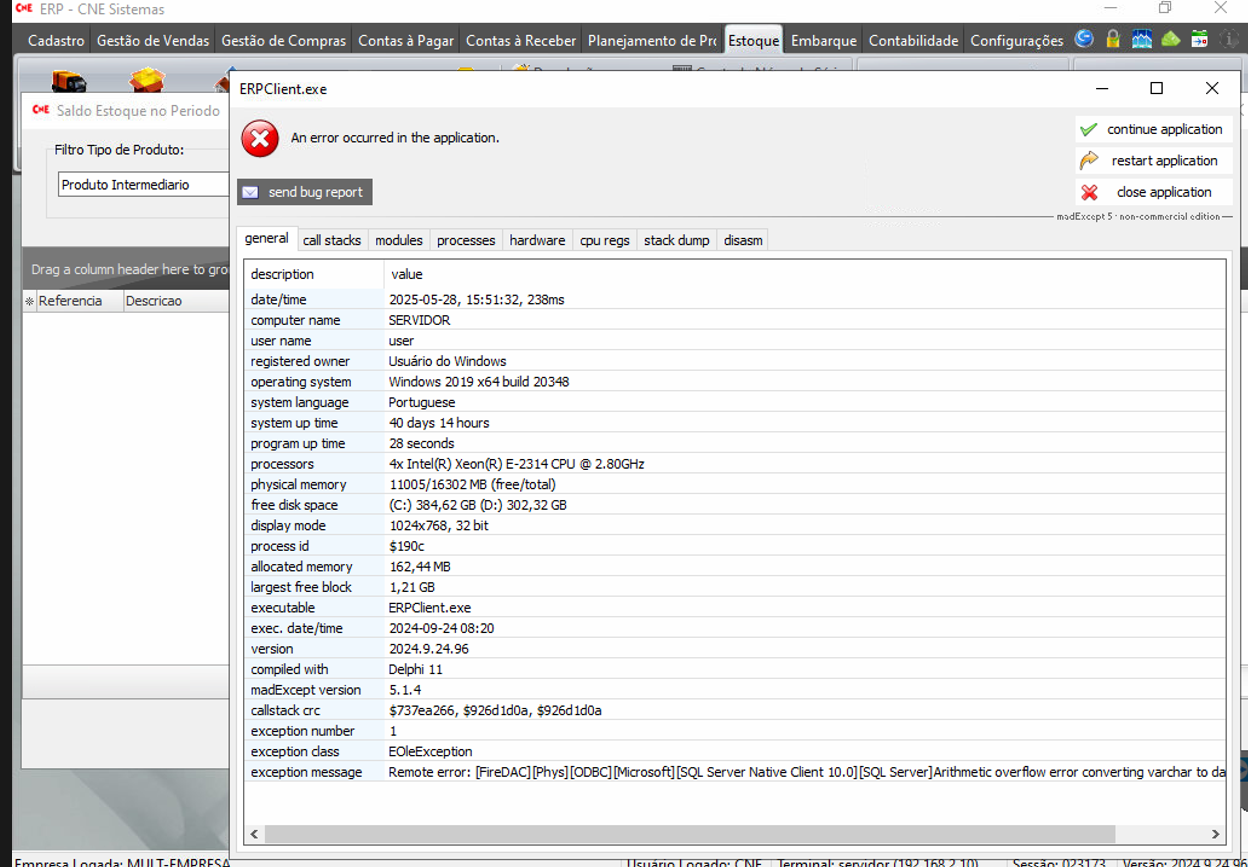1248x867 pixels.
Task: Click the restart application button
Action: point(1153,161)
